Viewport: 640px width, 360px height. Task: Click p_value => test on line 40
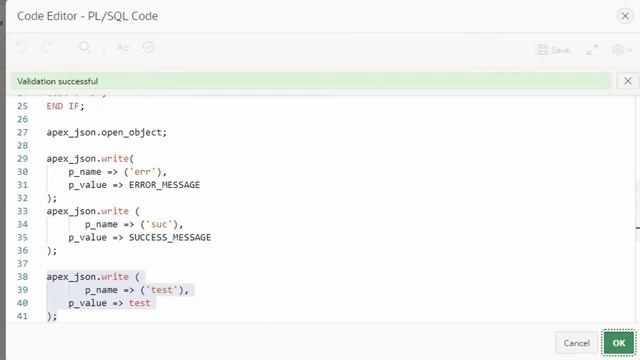109,303
